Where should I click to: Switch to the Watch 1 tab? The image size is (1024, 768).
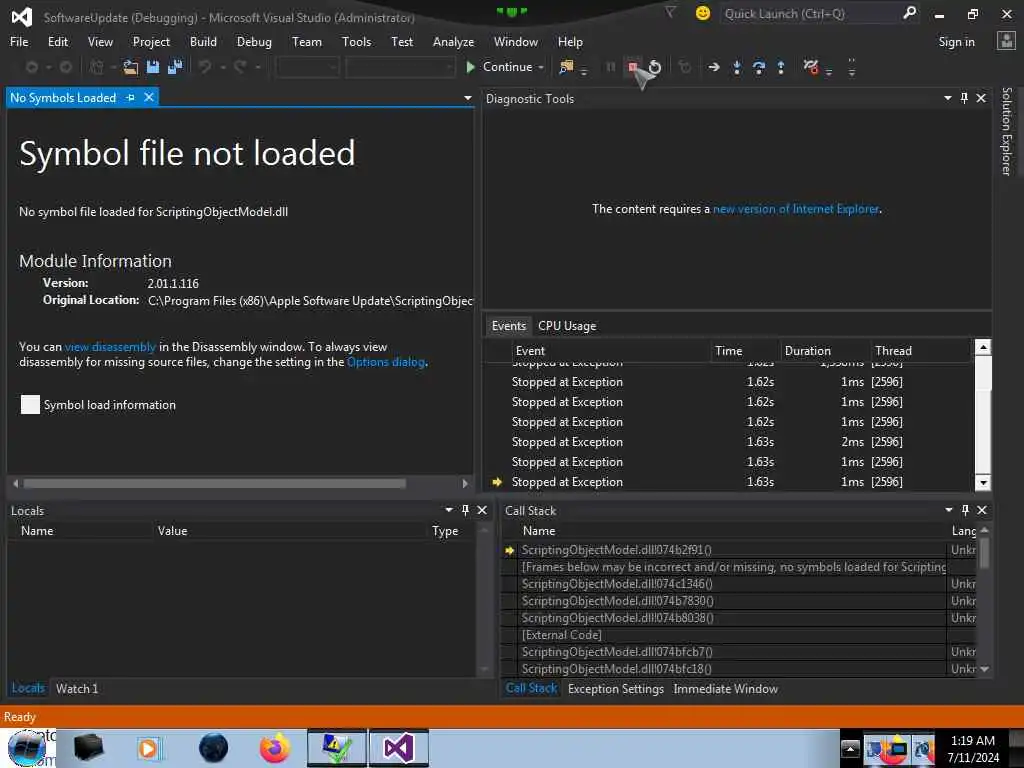pos(77,688)
